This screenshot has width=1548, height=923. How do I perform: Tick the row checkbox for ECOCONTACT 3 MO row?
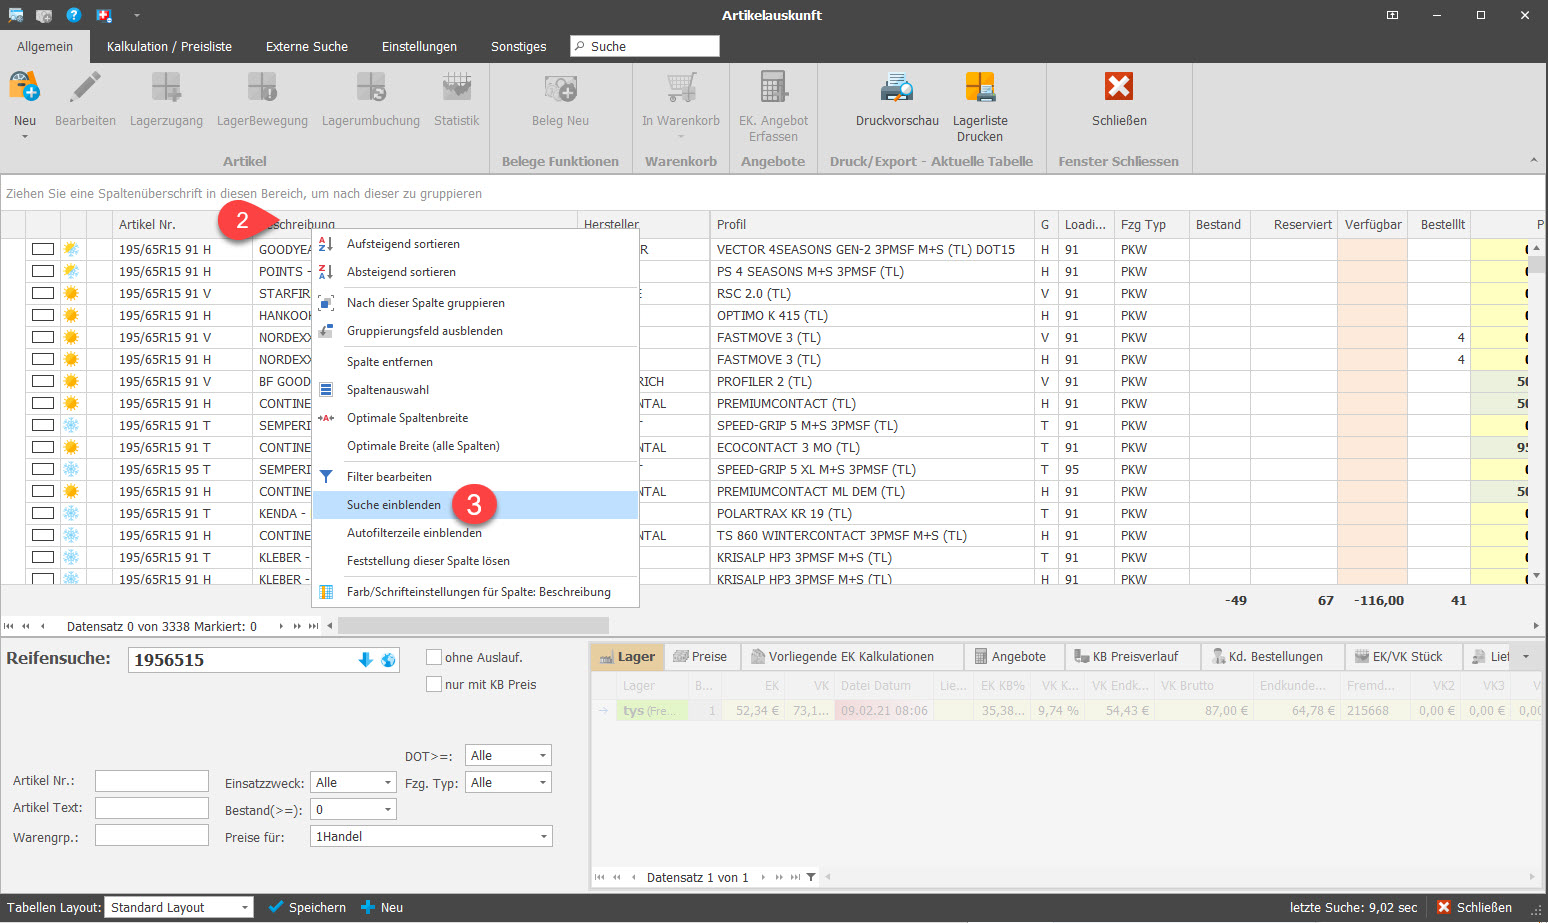[42, 447]
